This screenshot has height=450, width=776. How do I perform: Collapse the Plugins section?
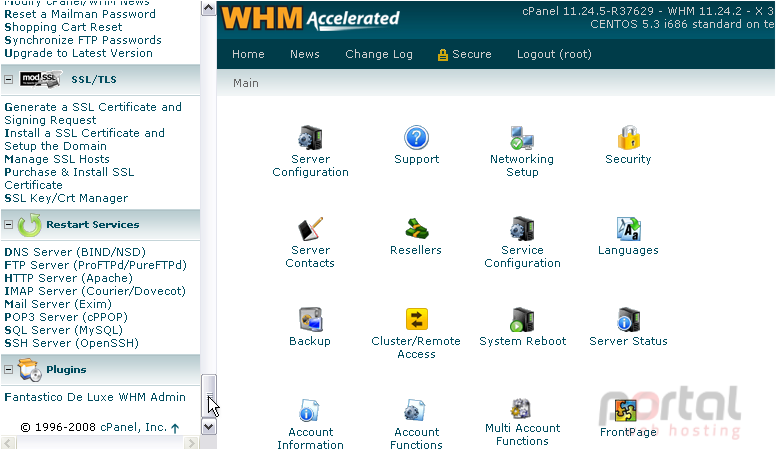point(8,369)
